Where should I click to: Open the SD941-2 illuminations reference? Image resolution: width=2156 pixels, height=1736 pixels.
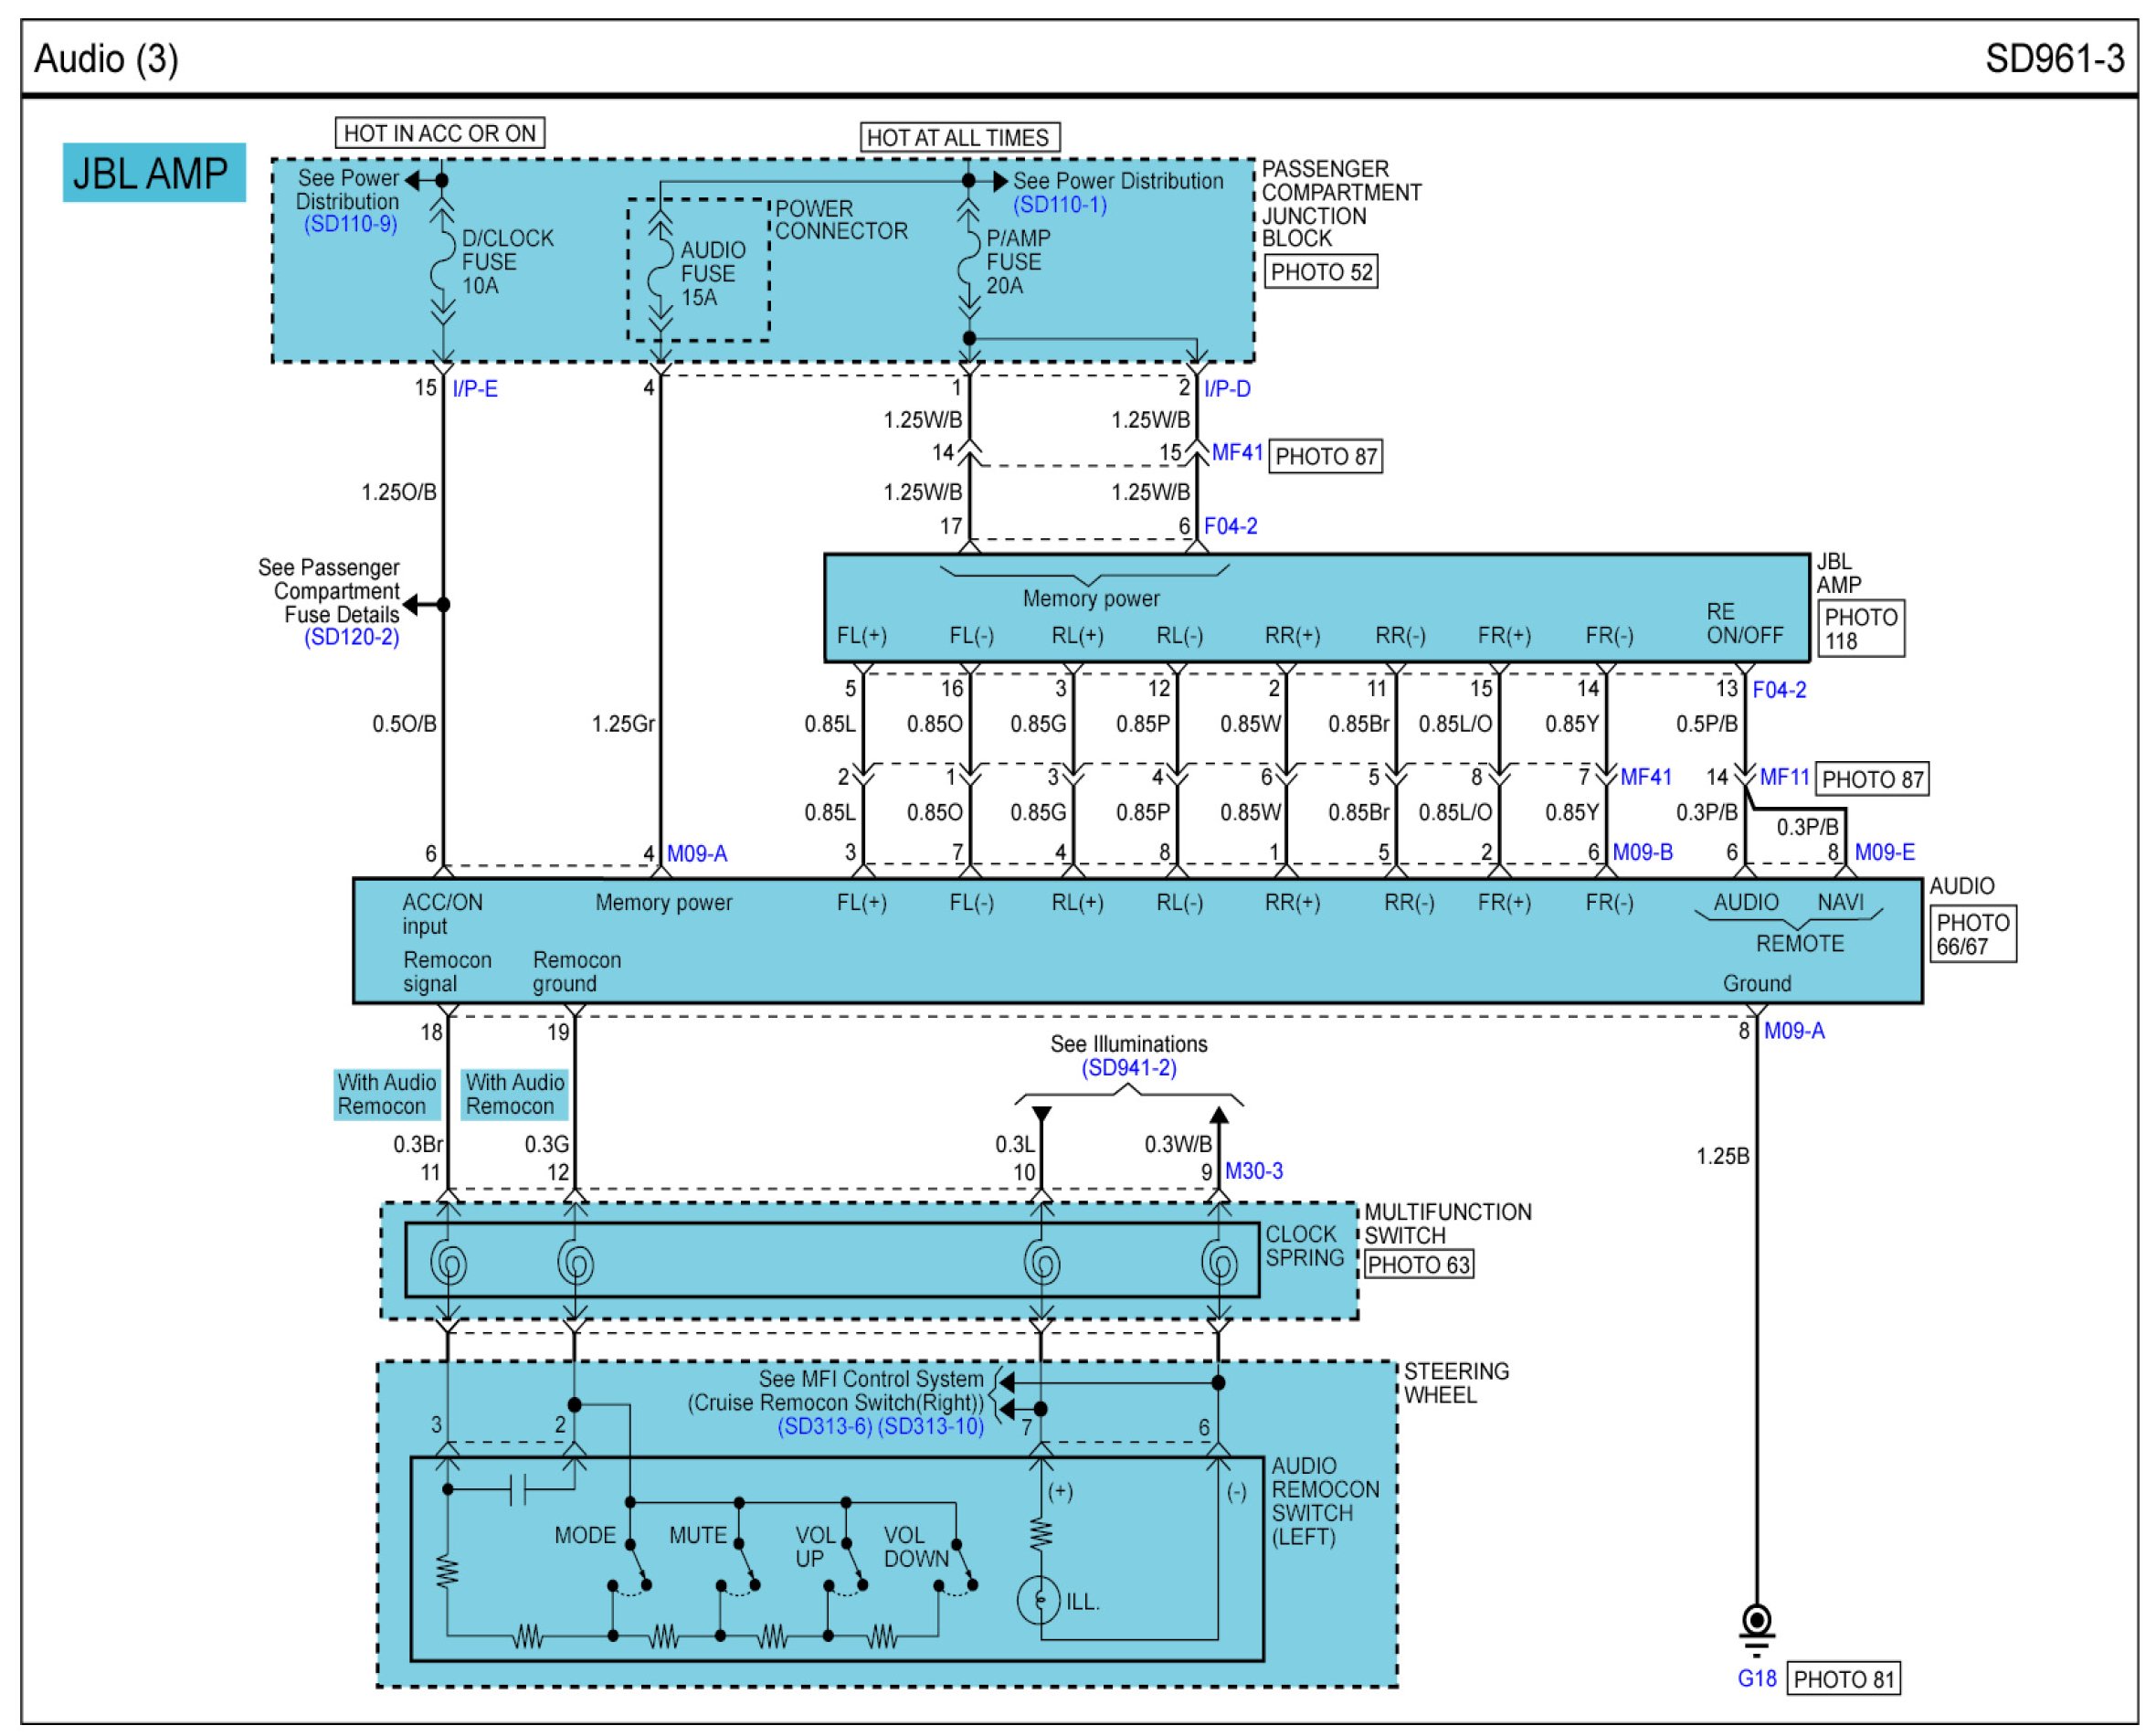[x=1128, y=1068]
